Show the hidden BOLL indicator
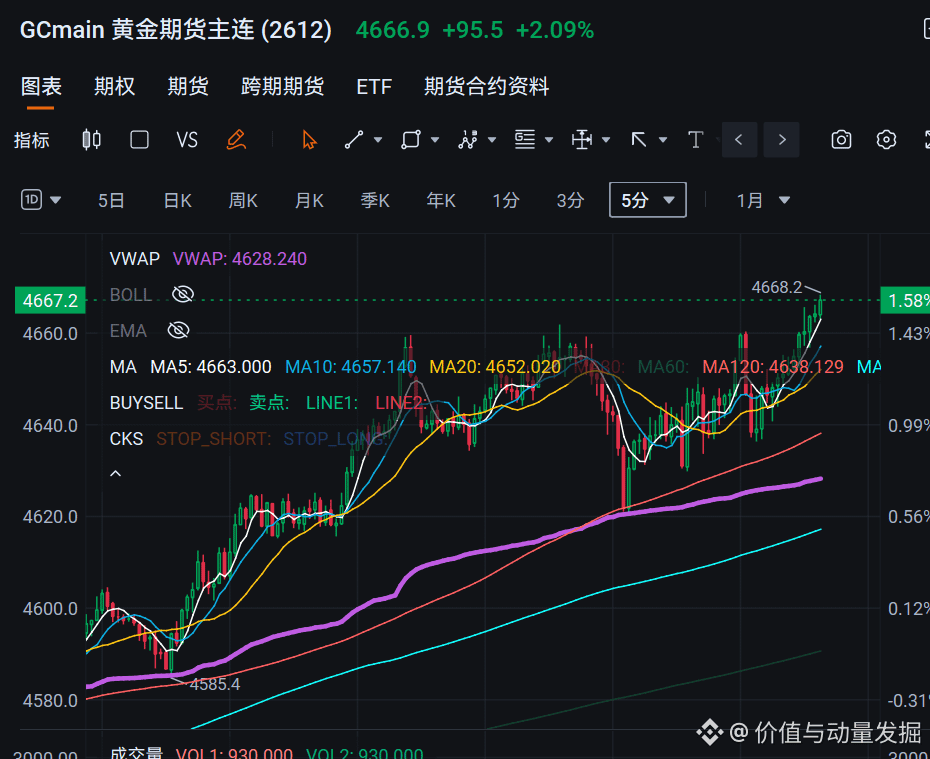The height and width of the screenshot is (759, 930). click(x=183, y=294)
